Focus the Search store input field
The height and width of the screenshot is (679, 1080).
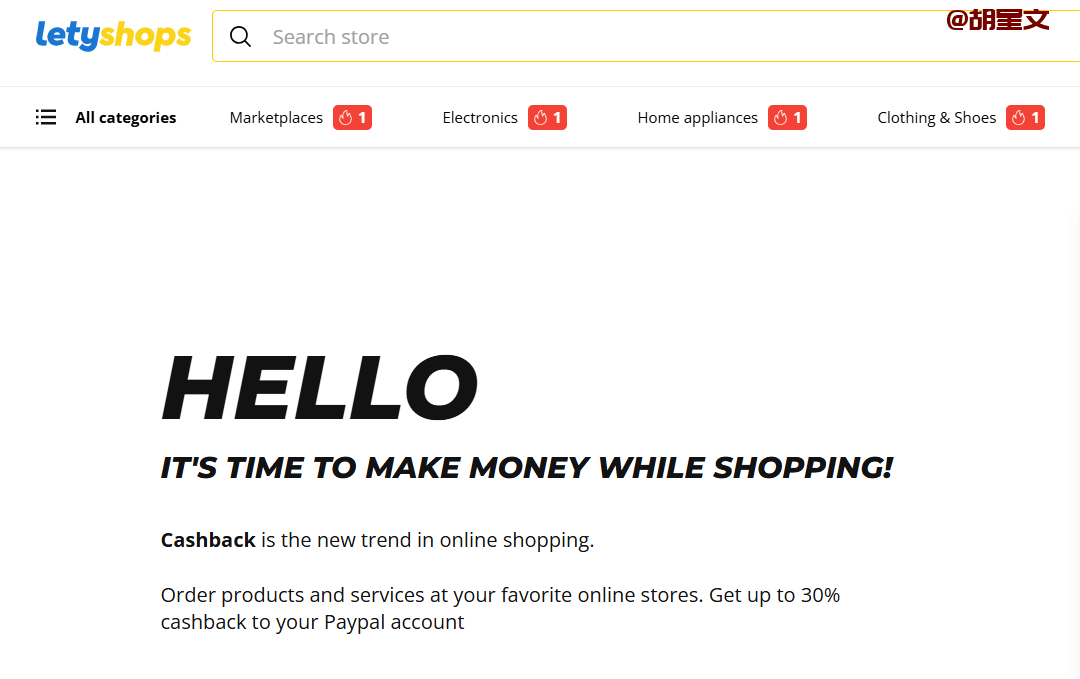(600, 37)
